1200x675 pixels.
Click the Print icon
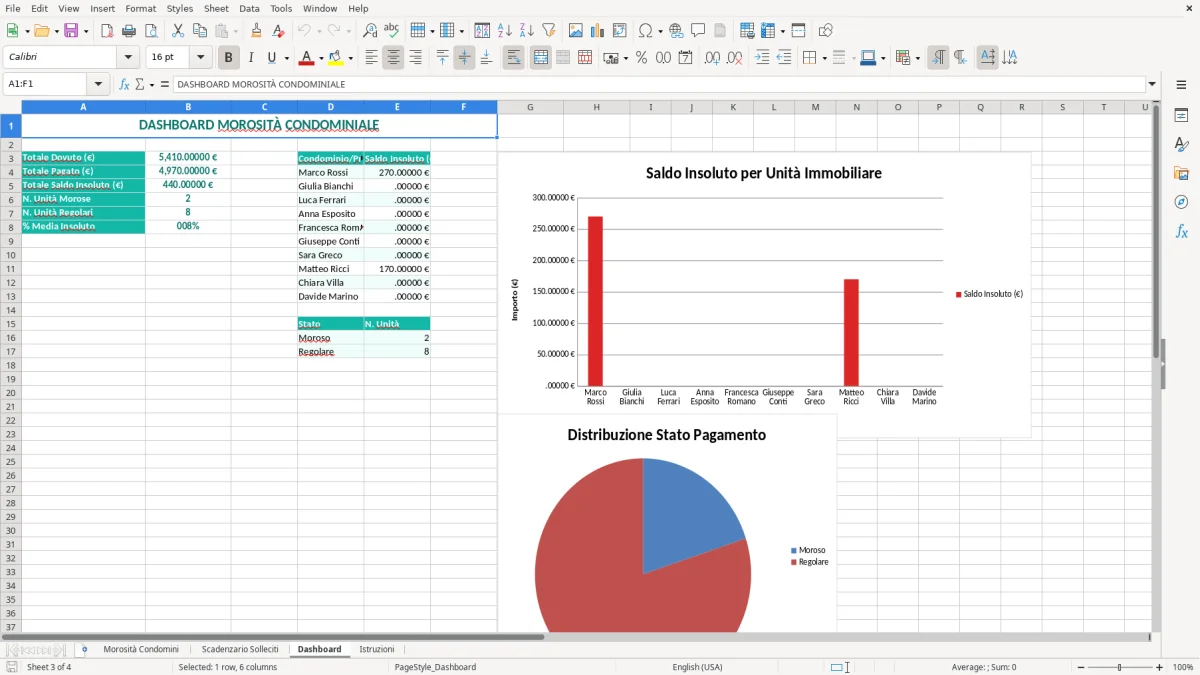(129, 31)
